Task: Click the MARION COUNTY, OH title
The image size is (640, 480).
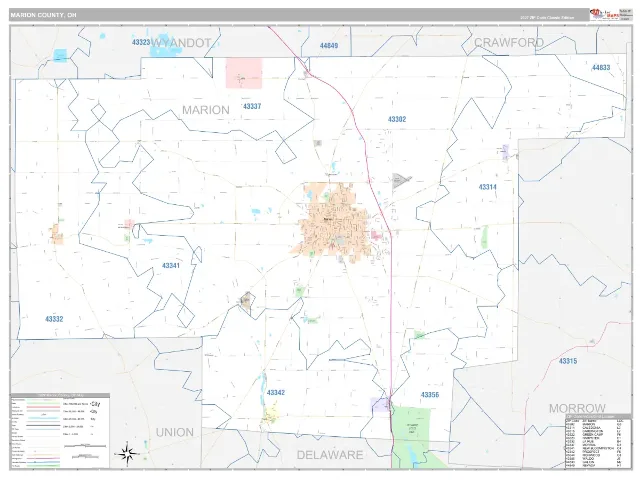Action: tap(43, 15)
